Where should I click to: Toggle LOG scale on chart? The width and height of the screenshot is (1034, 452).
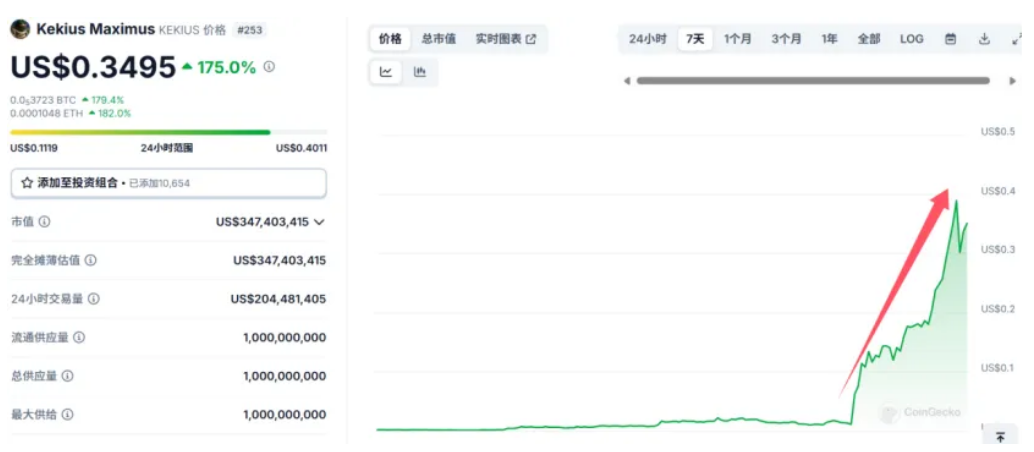tap(911, 39)
